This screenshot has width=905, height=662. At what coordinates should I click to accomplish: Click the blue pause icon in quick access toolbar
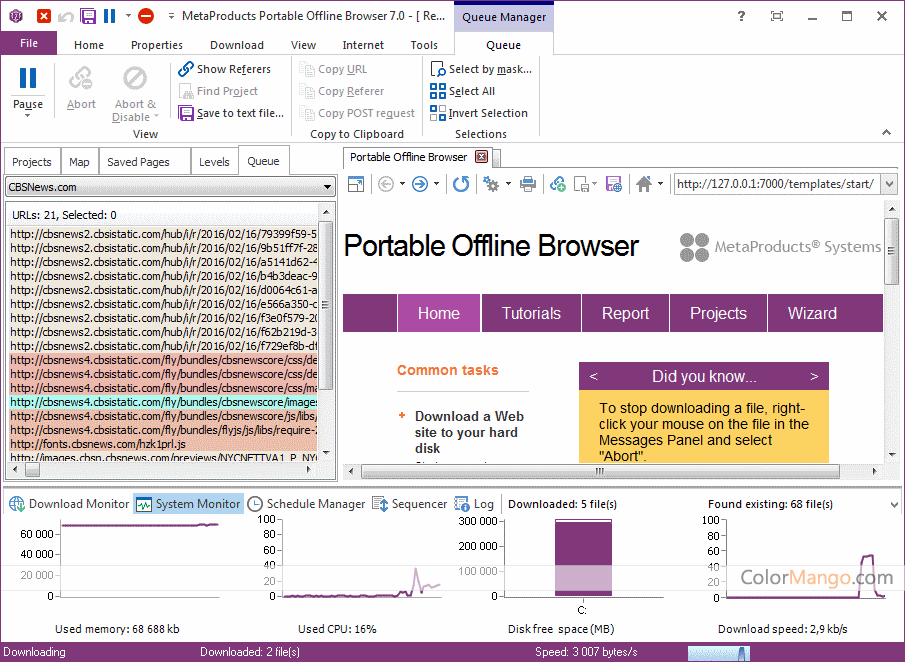coord(109,16)
